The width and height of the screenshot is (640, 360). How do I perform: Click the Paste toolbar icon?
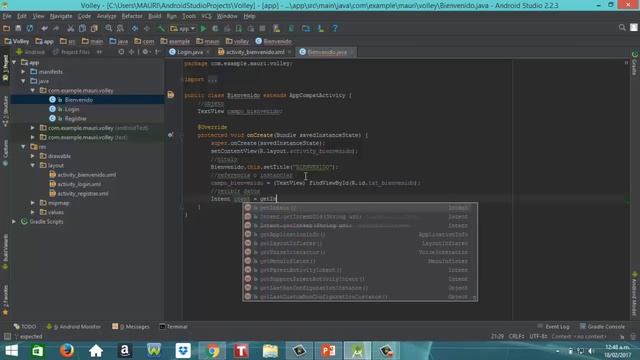[x=94, y=29]
